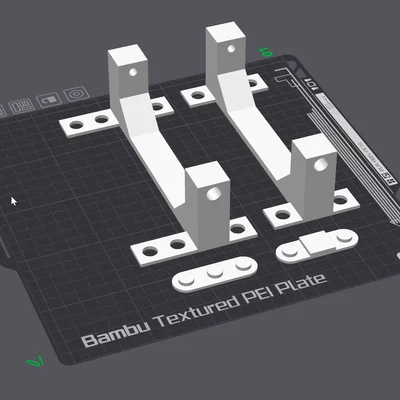Select the left tall bracket model
The width and height of the screenshot is (400, 400).
point(158,157)
